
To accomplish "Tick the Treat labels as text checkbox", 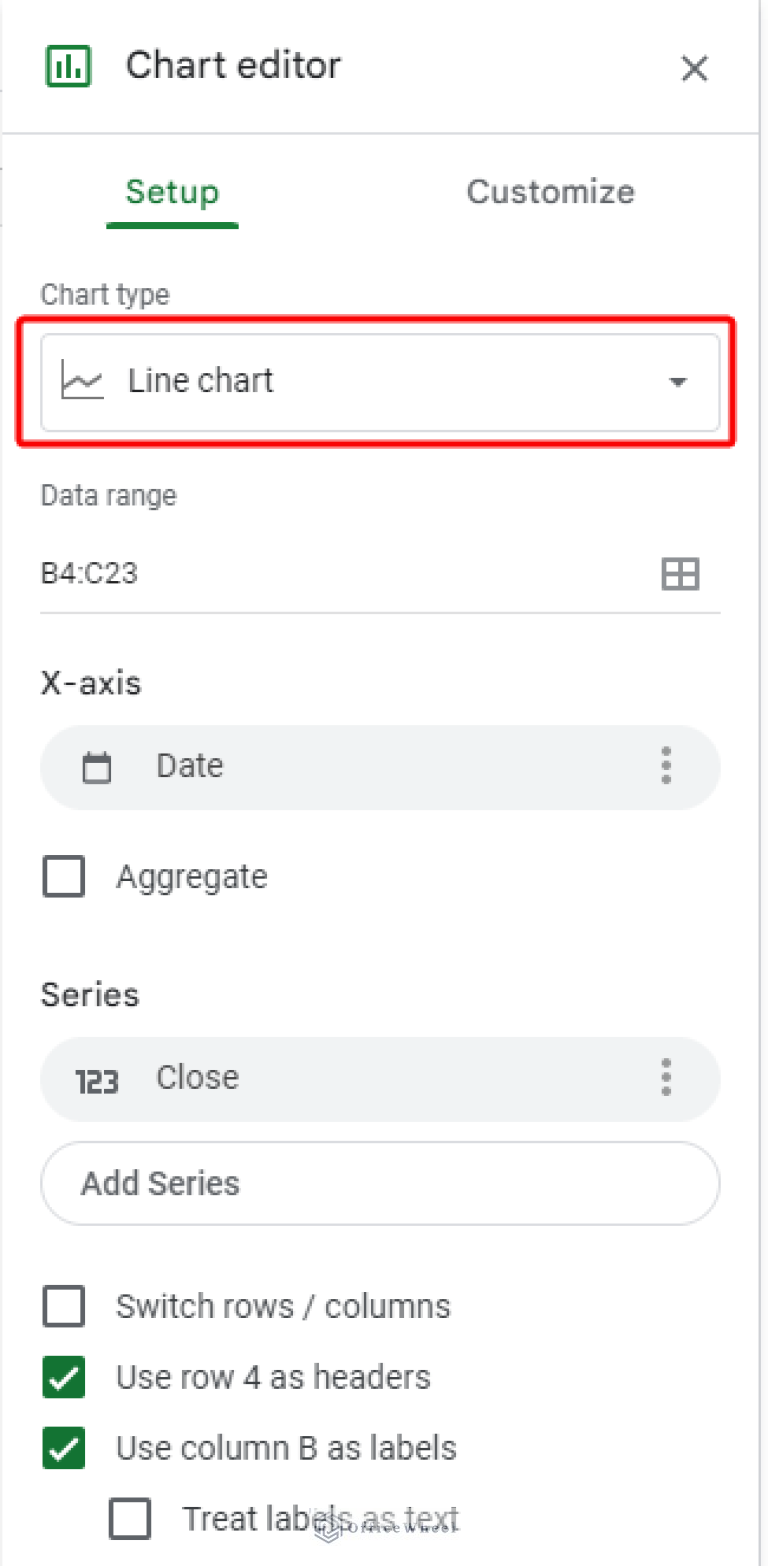I will click(x=130, y=1519).
